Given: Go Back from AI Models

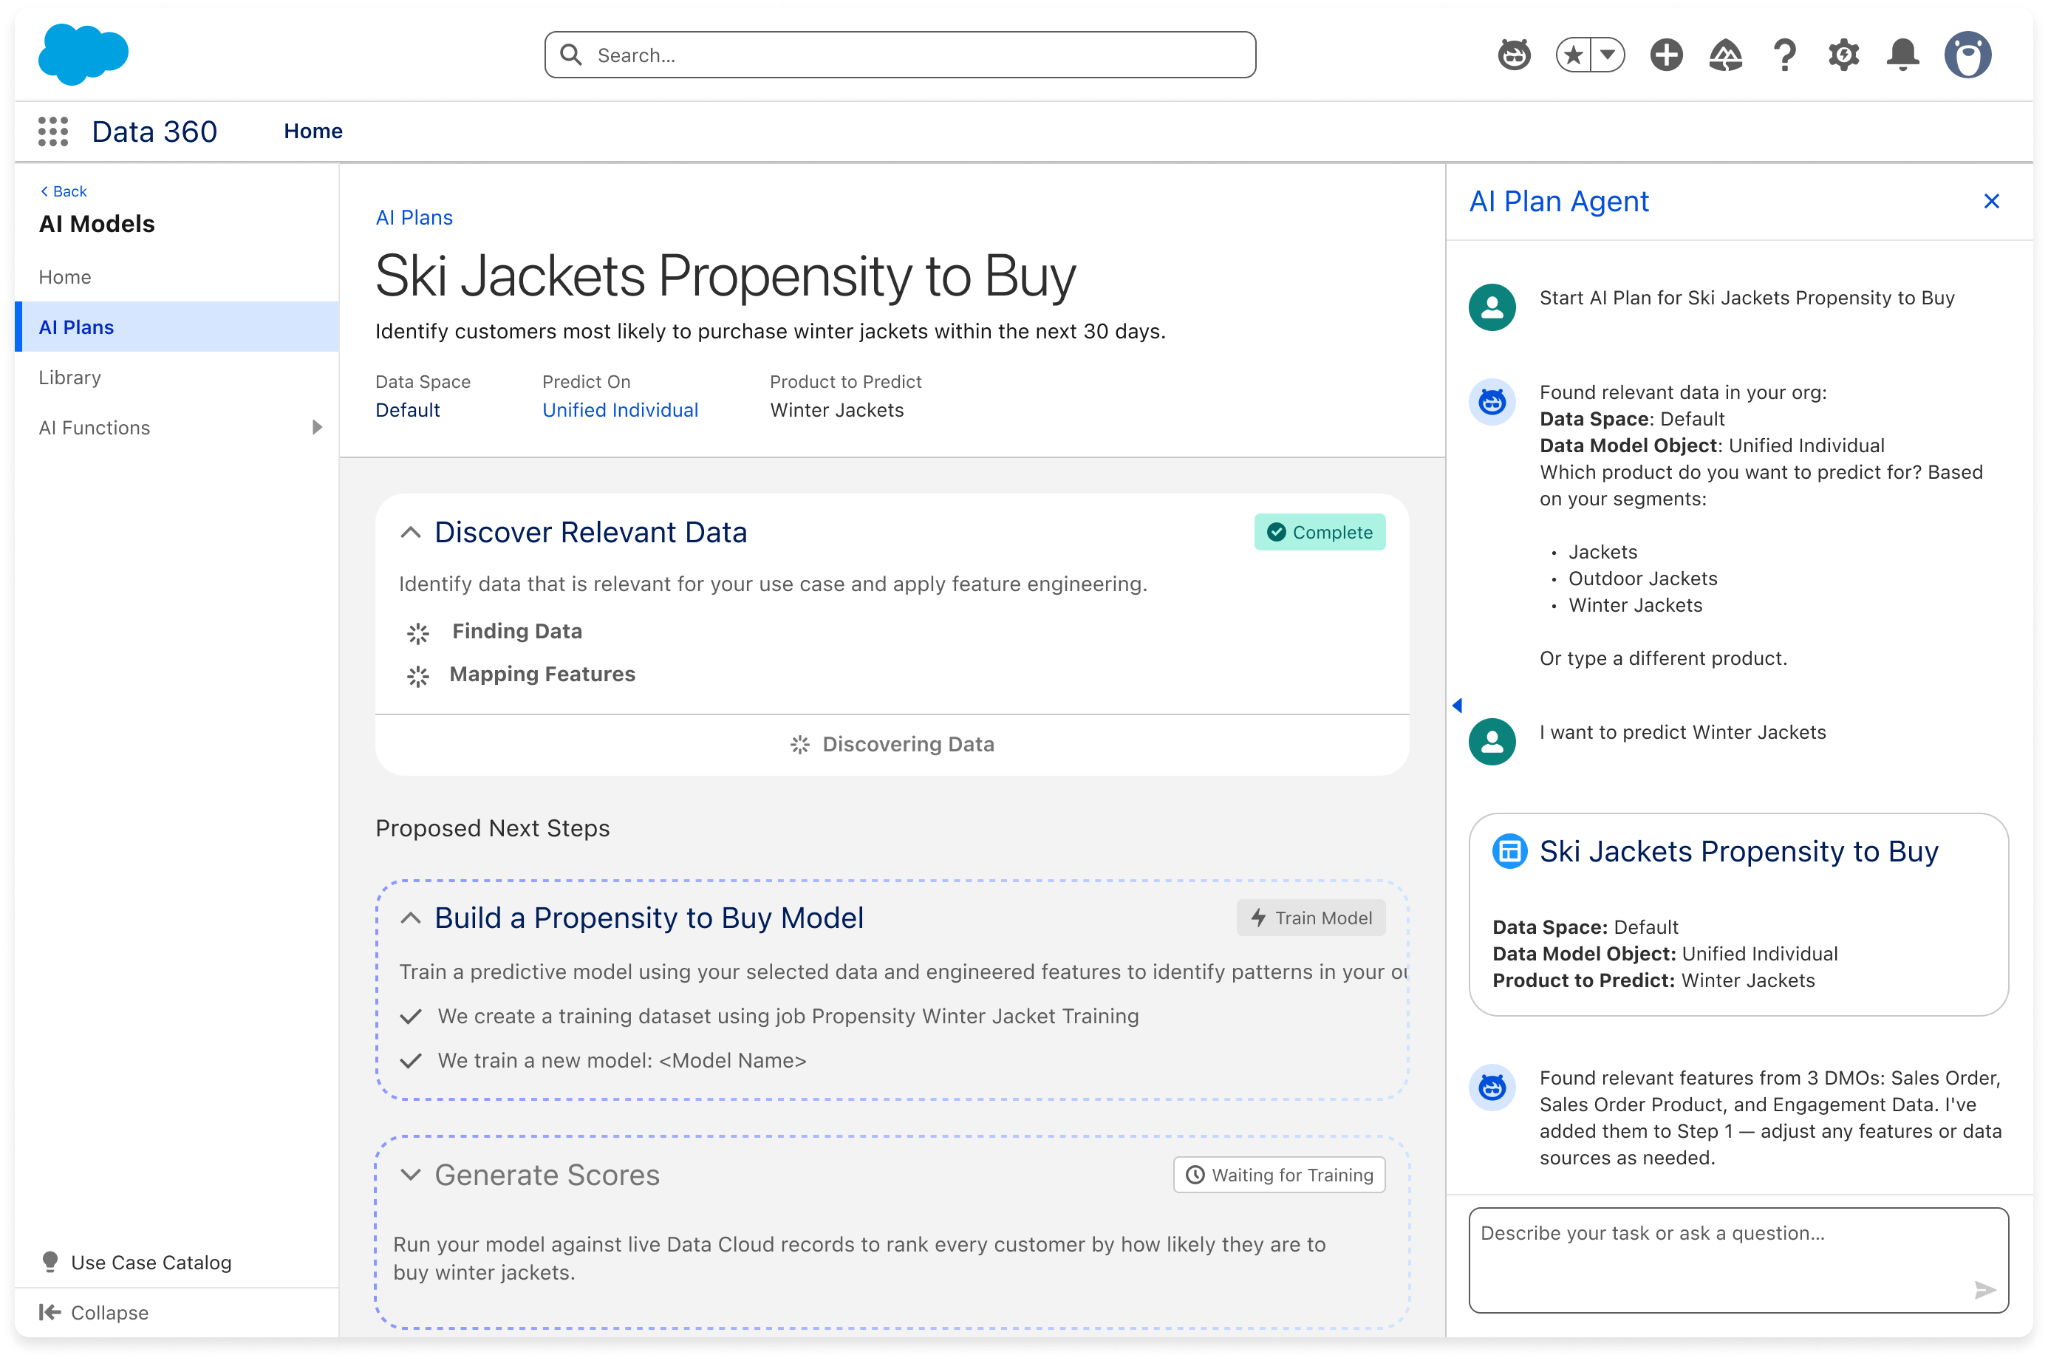Looking at the screenshot, I should (63, 191).
